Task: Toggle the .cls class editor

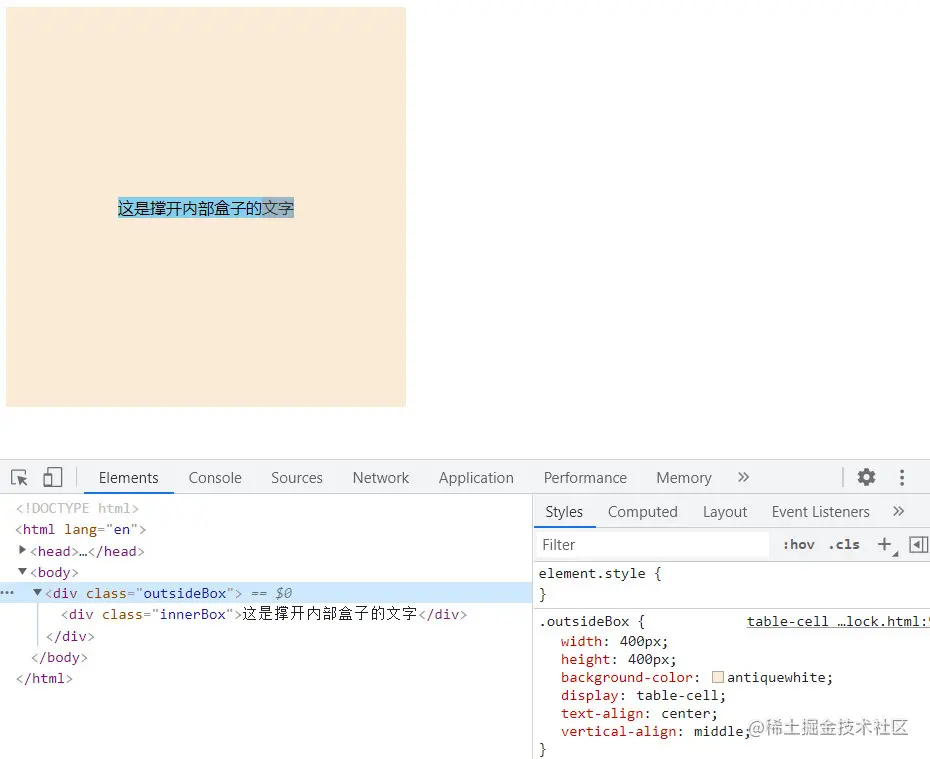Action: 844,545
